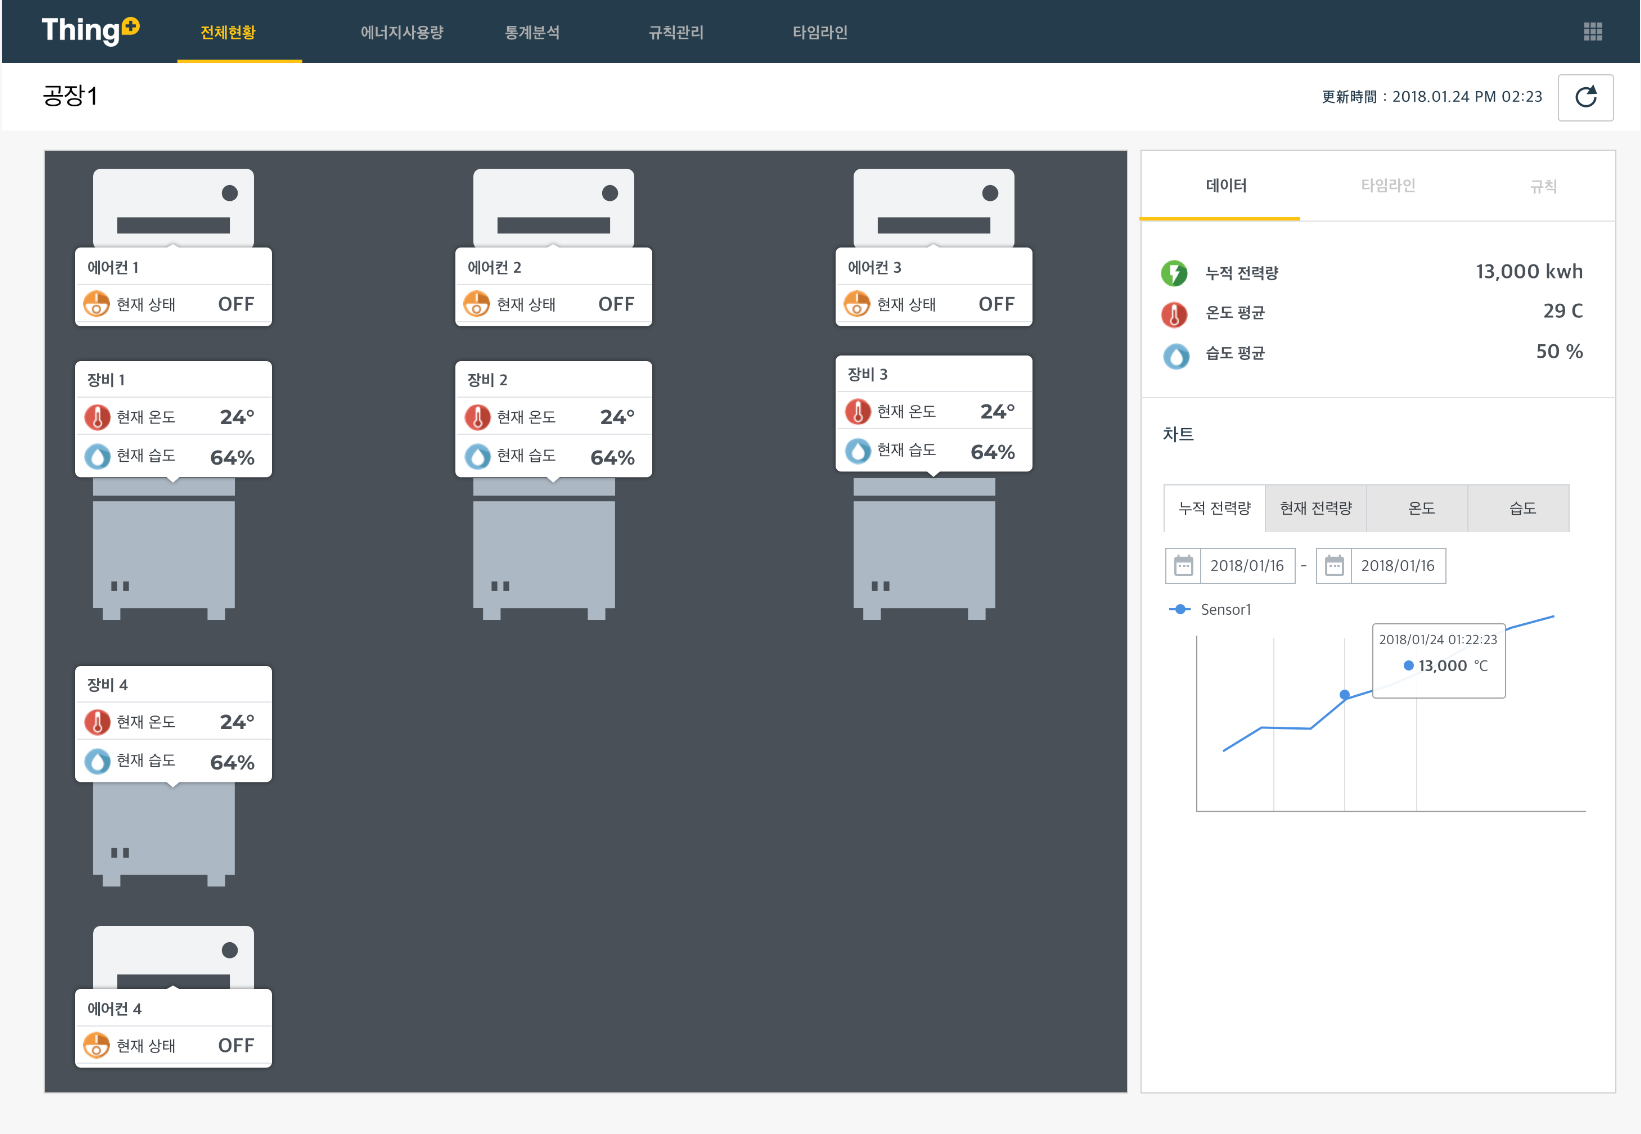Click 에어컨 3 status icon
This screenshot has height=1134, width=1641.
pos(857,304)
